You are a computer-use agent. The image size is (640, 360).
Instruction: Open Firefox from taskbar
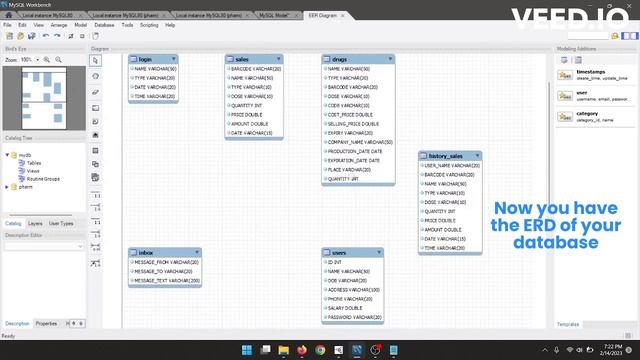coord(302,350)
